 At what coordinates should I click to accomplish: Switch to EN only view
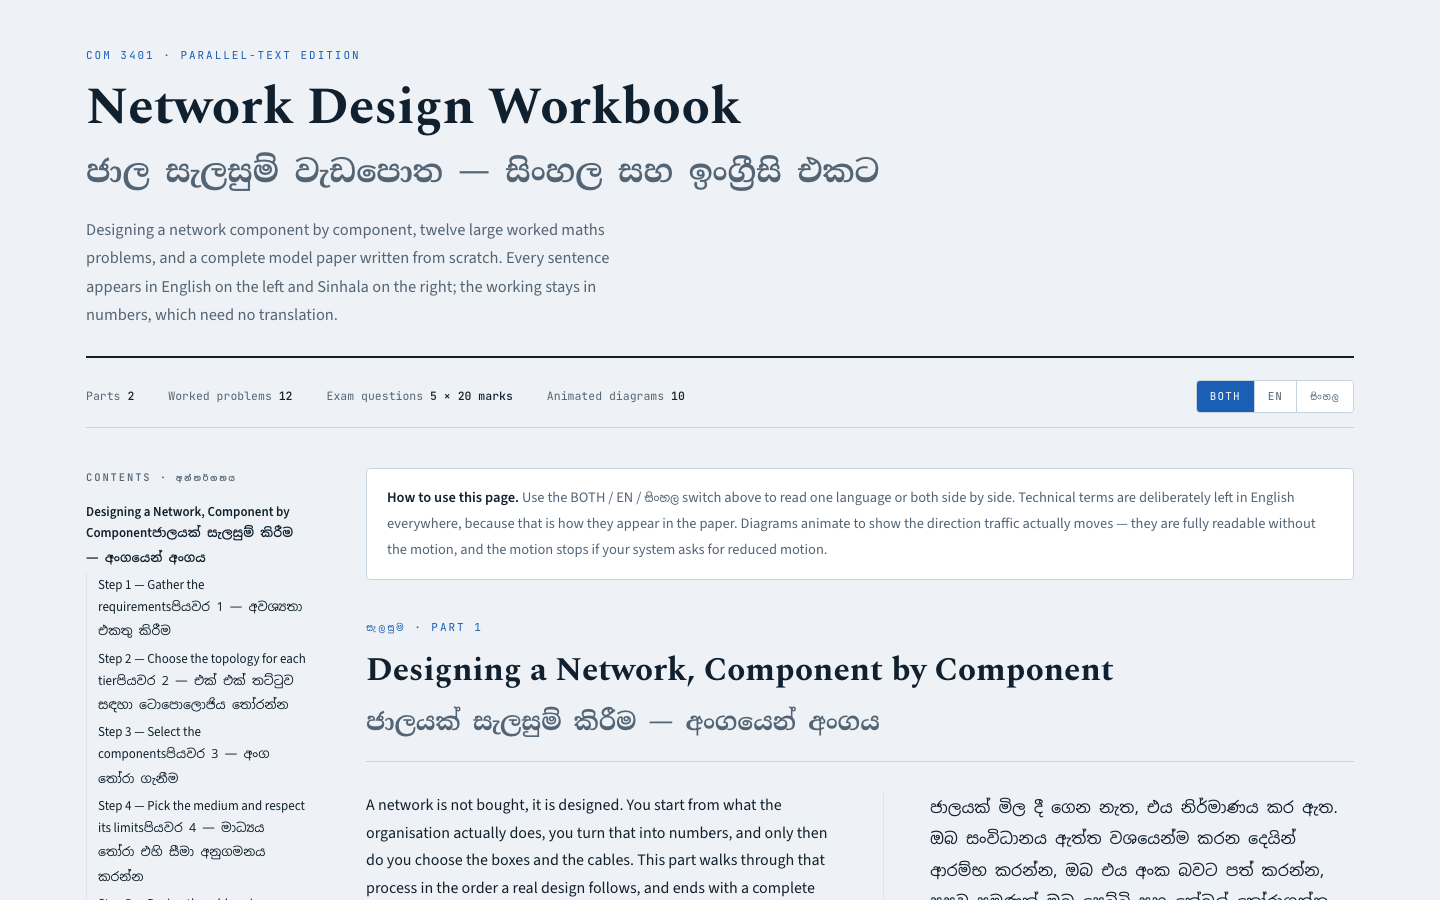(1275, 397)
